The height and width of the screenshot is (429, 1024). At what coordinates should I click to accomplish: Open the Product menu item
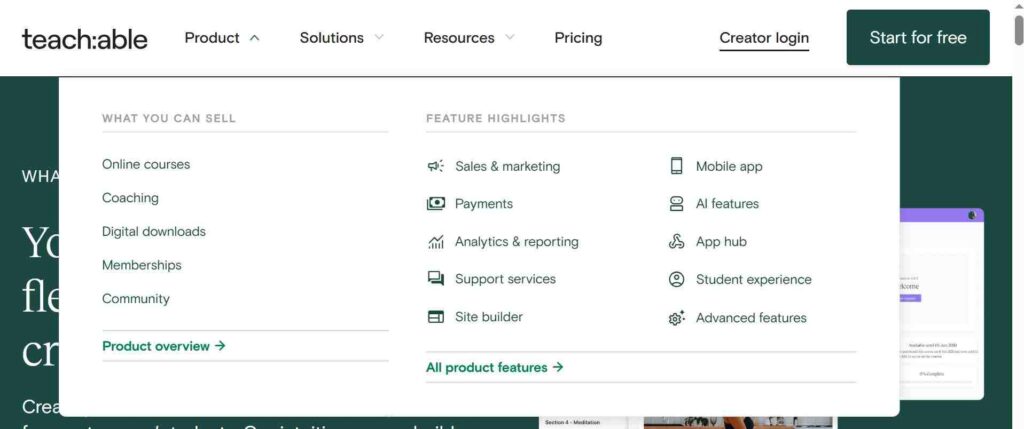(212, 38)
